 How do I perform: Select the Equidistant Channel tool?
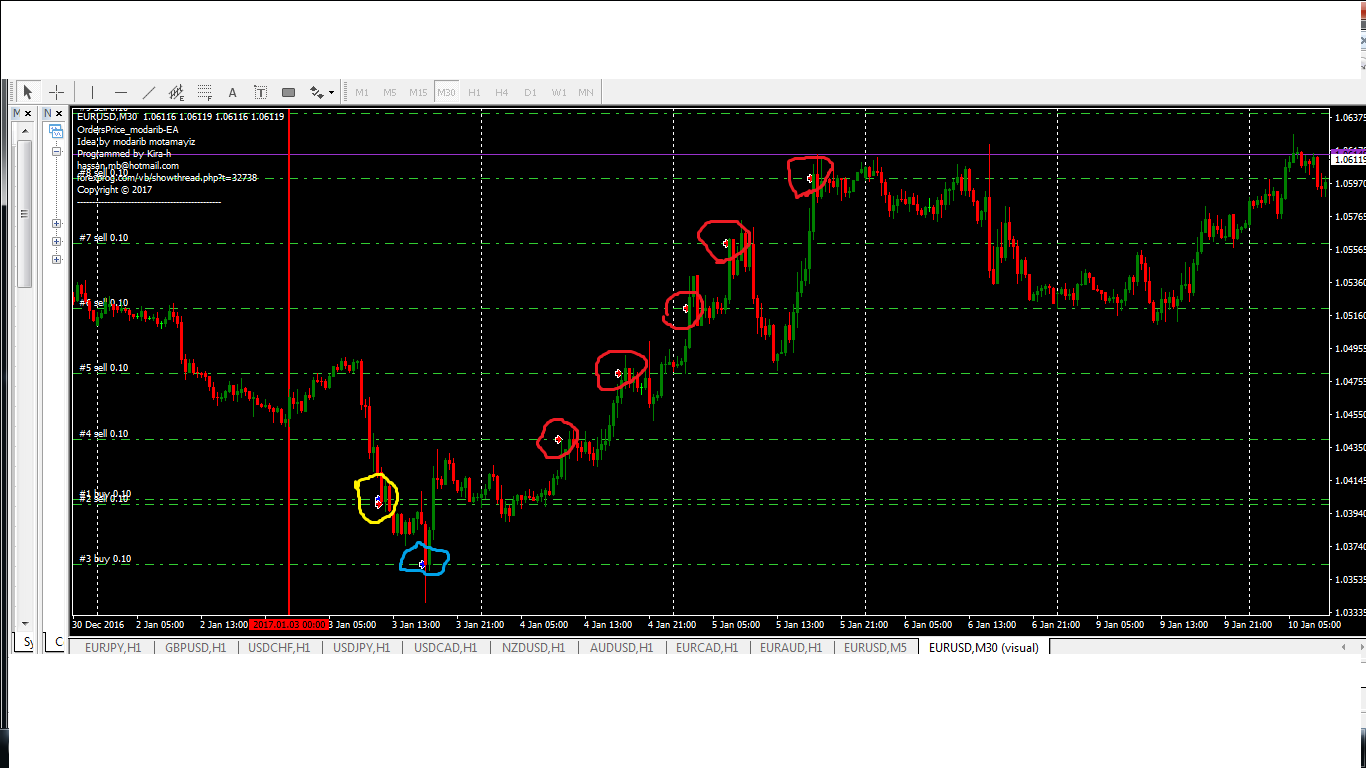click(177, 92)
